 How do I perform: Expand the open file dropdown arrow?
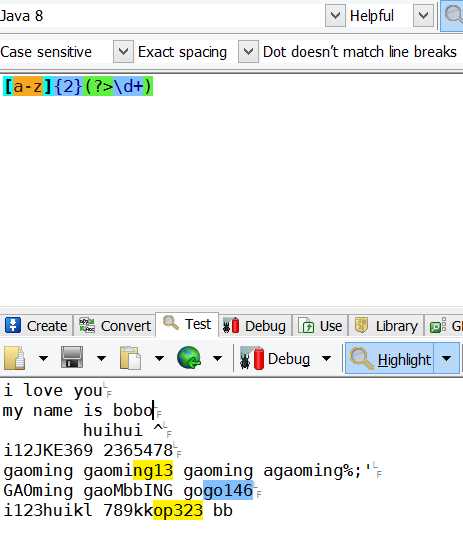point(43,358)
